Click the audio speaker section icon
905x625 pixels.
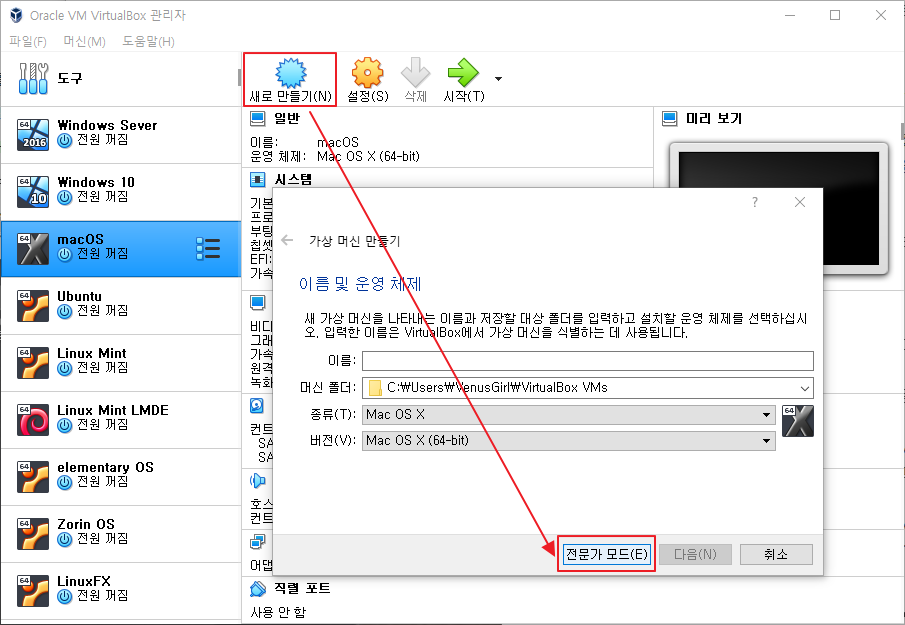257,480
